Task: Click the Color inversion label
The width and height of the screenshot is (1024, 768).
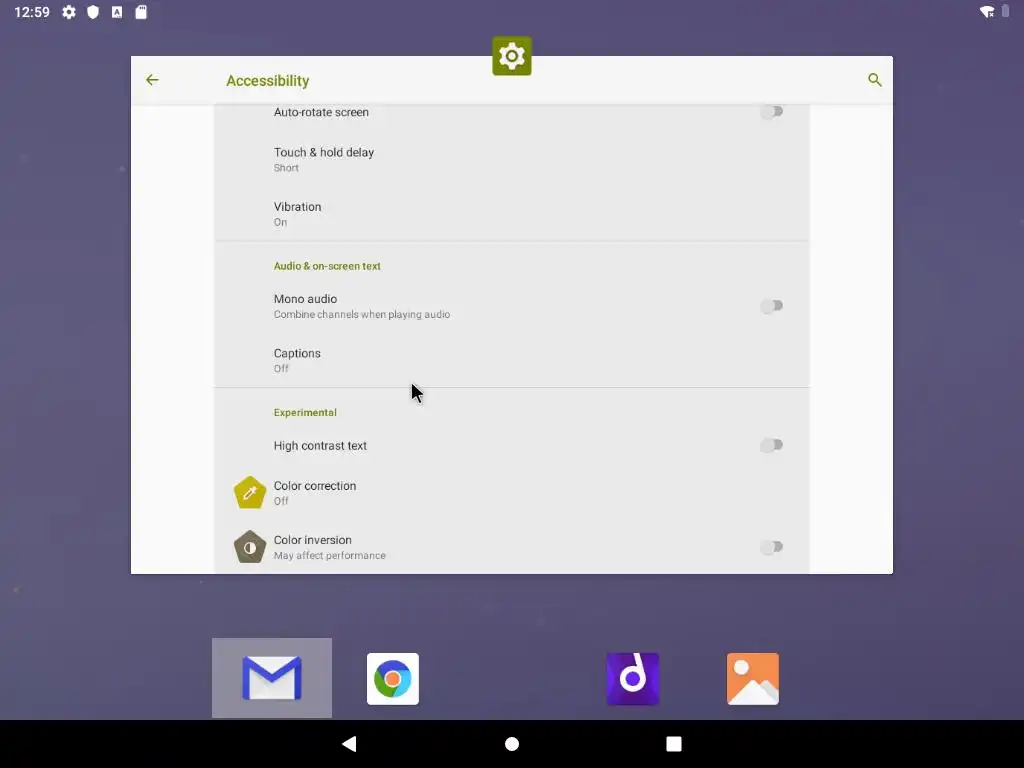Action: 312,540
